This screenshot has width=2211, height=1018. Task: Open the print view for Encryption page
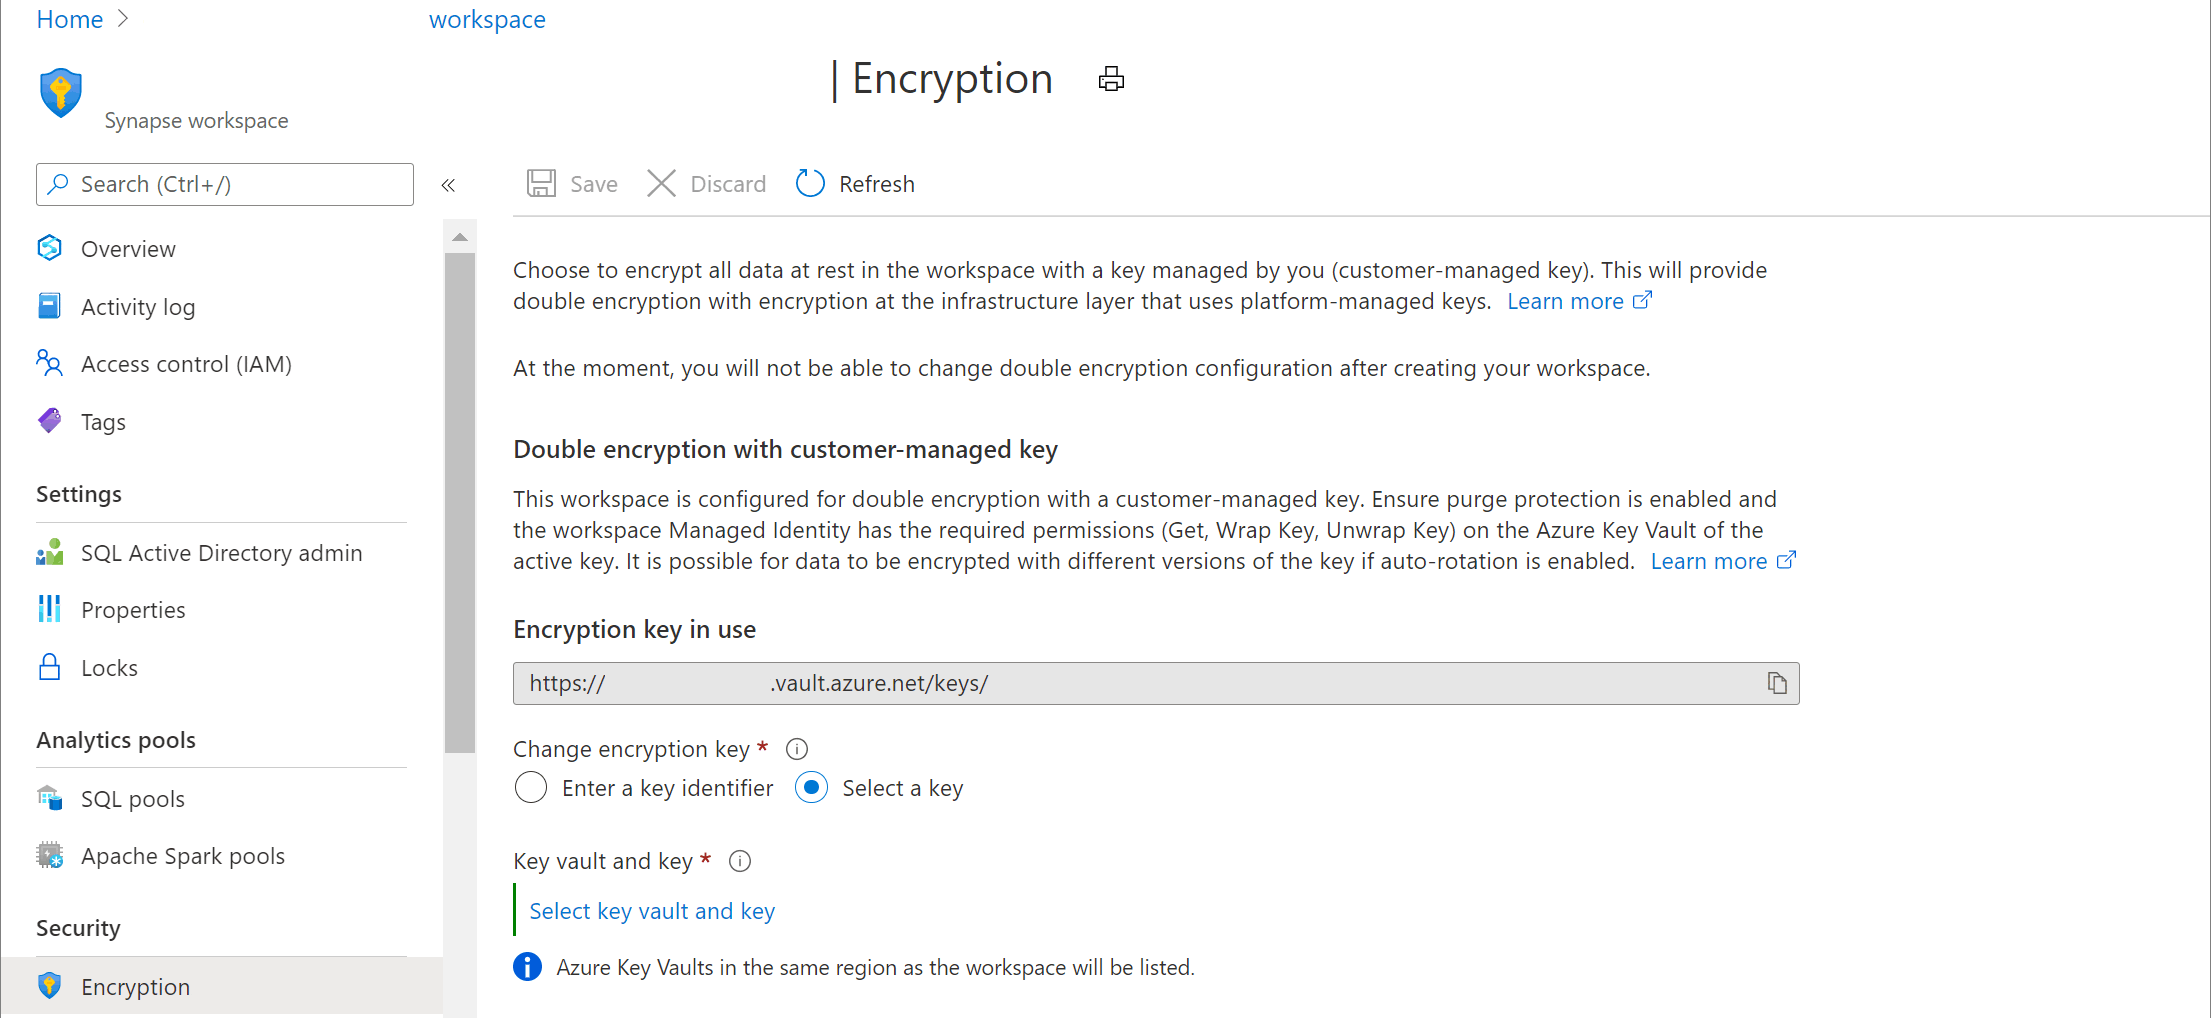[x=1110, y=79]
